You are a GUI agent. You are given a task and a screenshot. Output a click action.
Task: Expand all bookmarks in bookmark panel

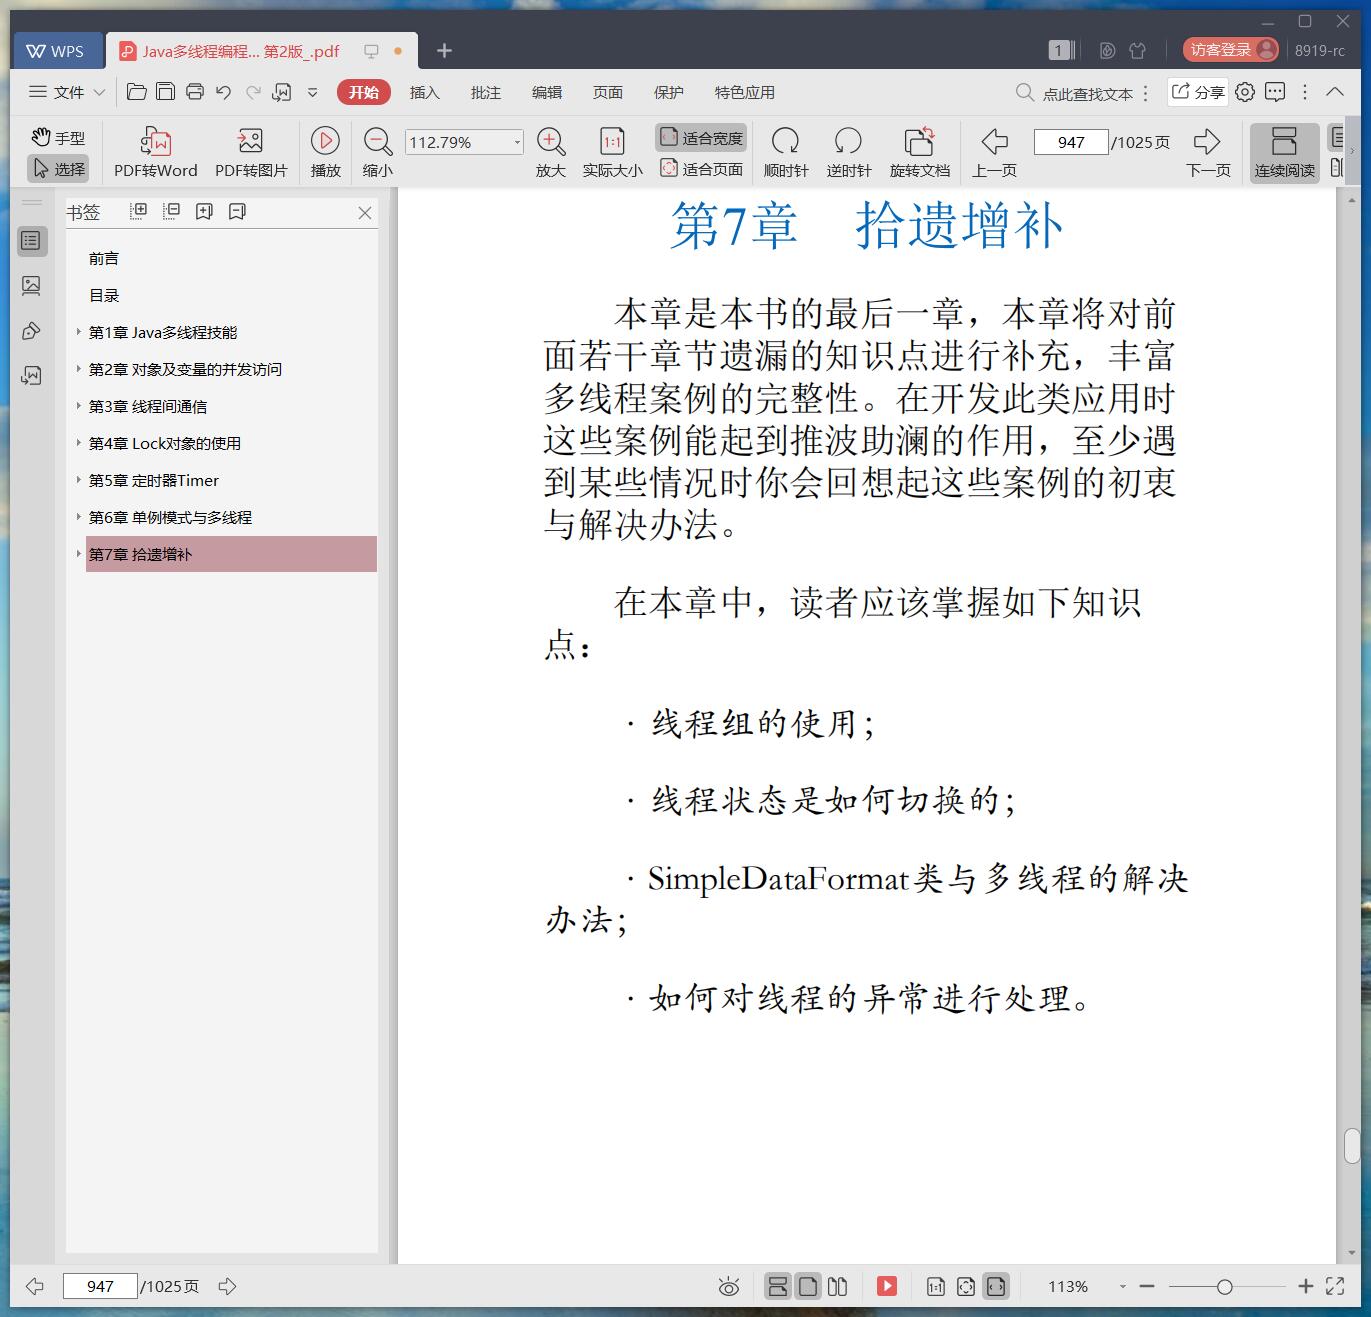[x=139, y=211]
